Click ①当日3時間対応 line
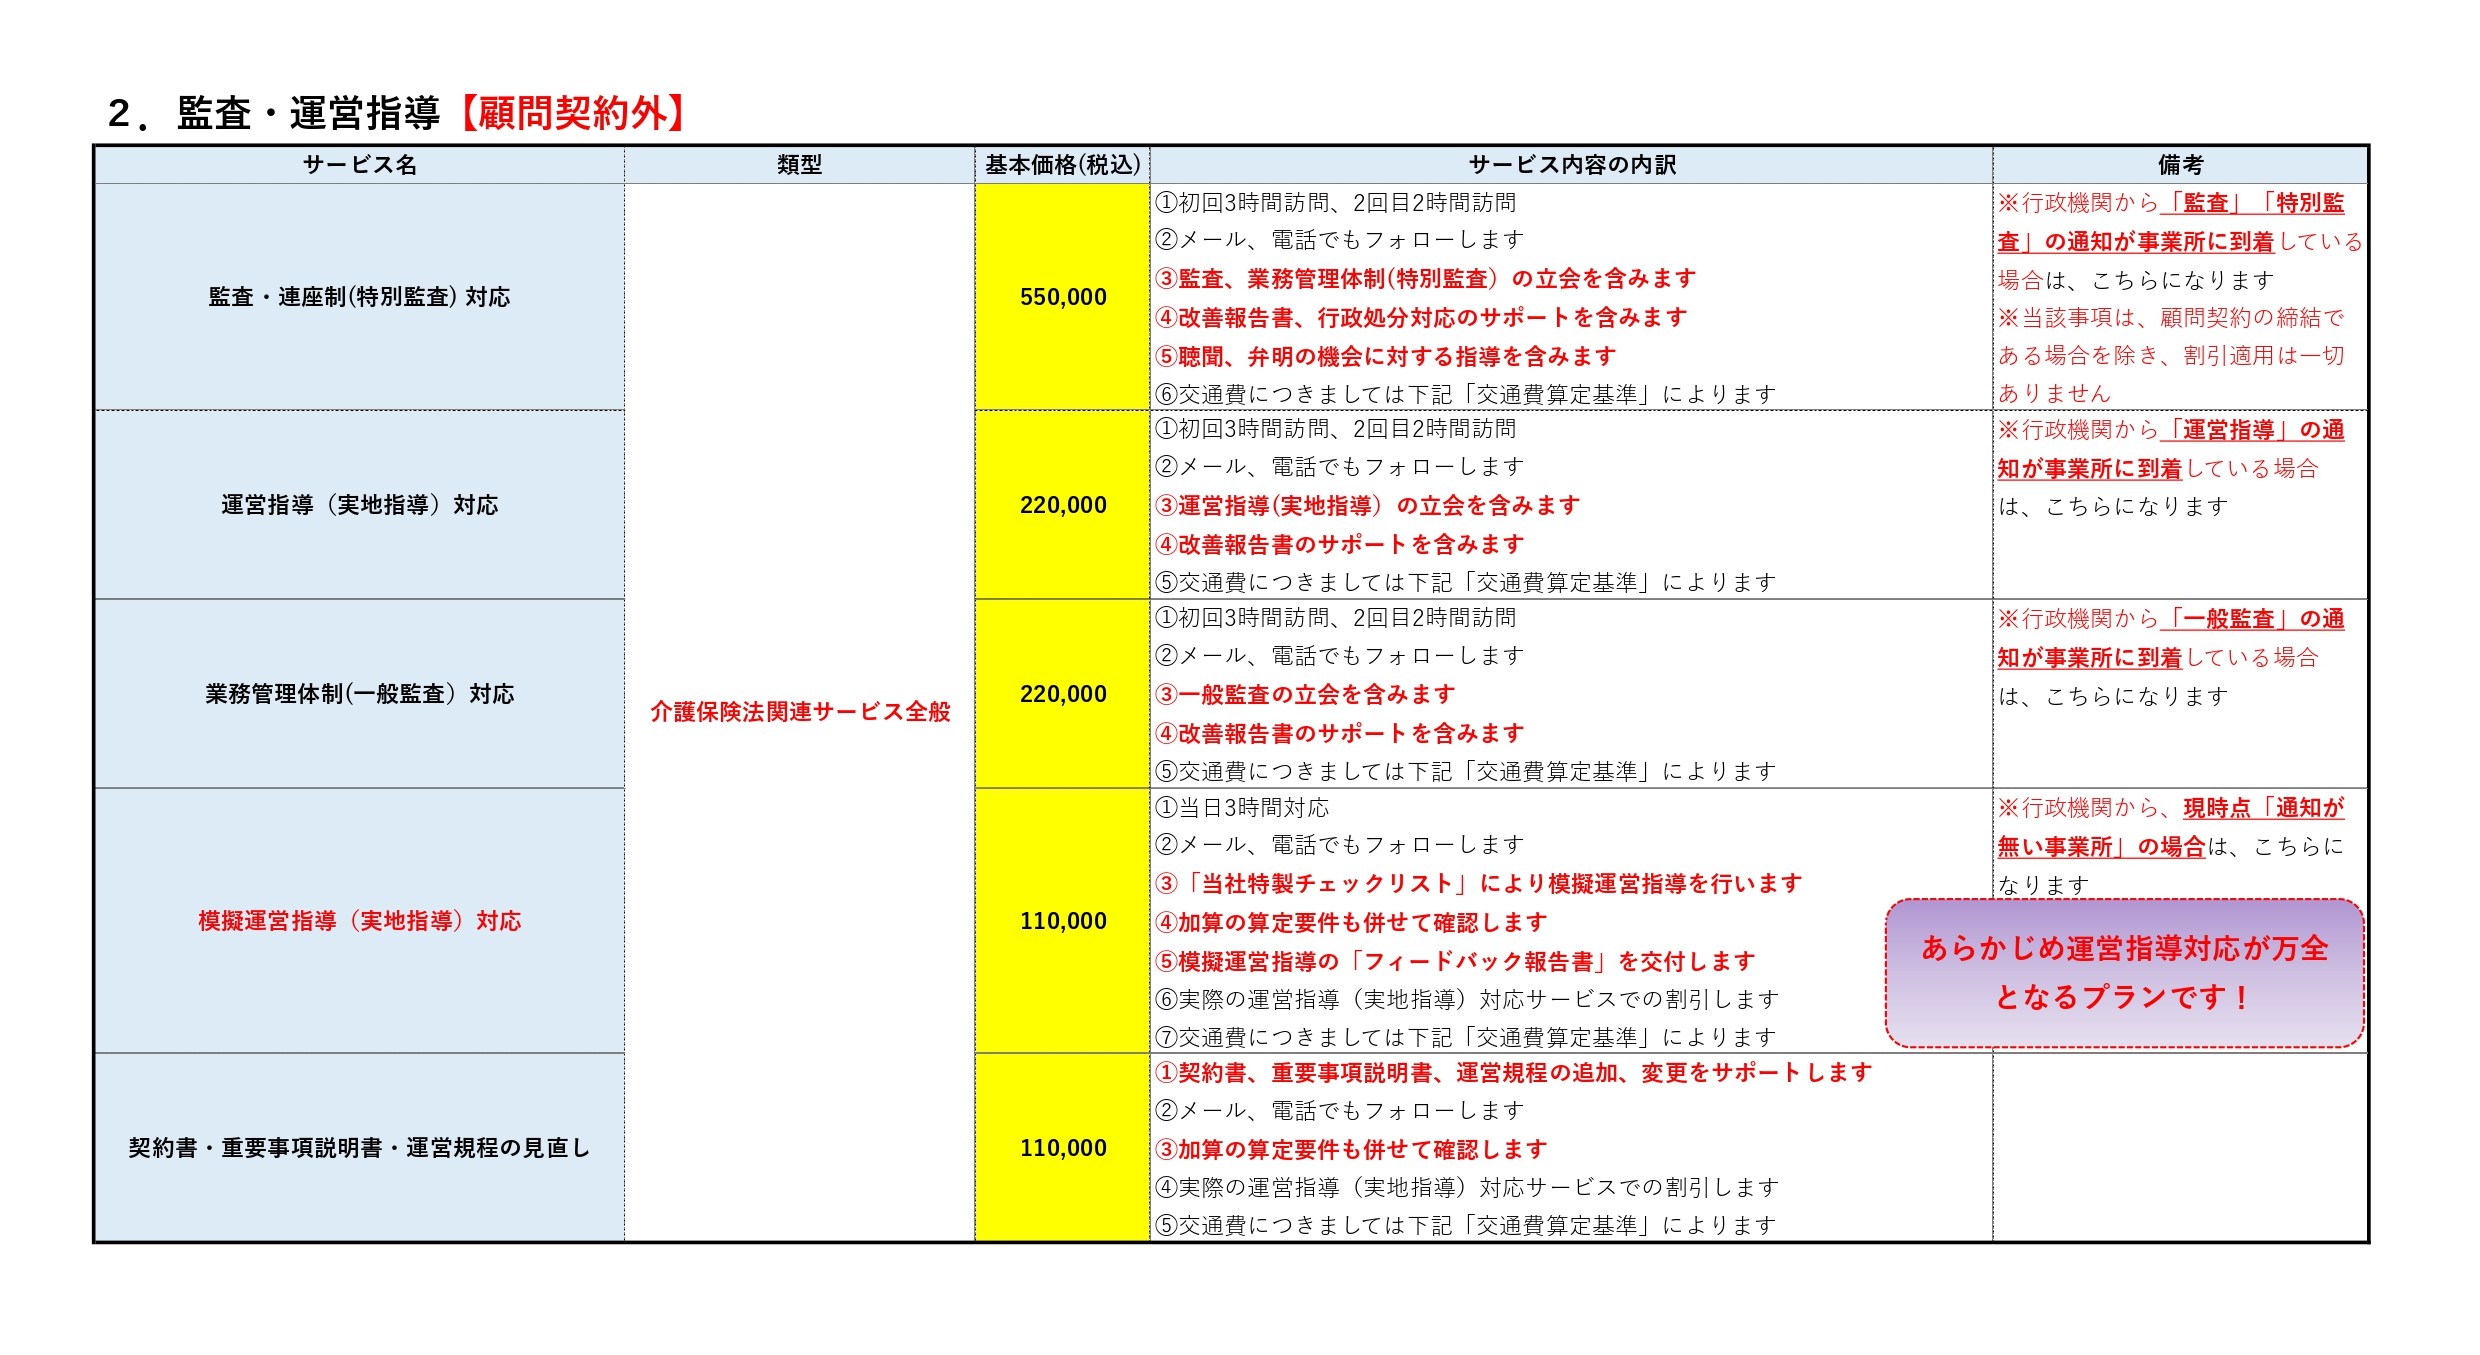The height and width of the screenshot is (1355, 2480). 1242,808
